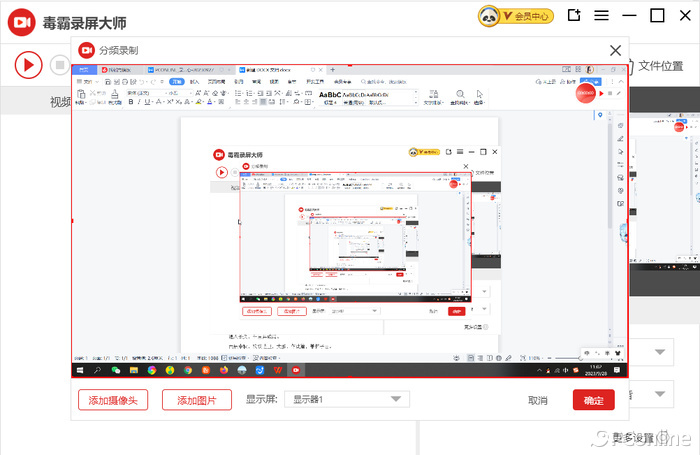Maximize the 毒霸录屏大师 window
This screenshot has width=700, height=455.
click(657, 16)
